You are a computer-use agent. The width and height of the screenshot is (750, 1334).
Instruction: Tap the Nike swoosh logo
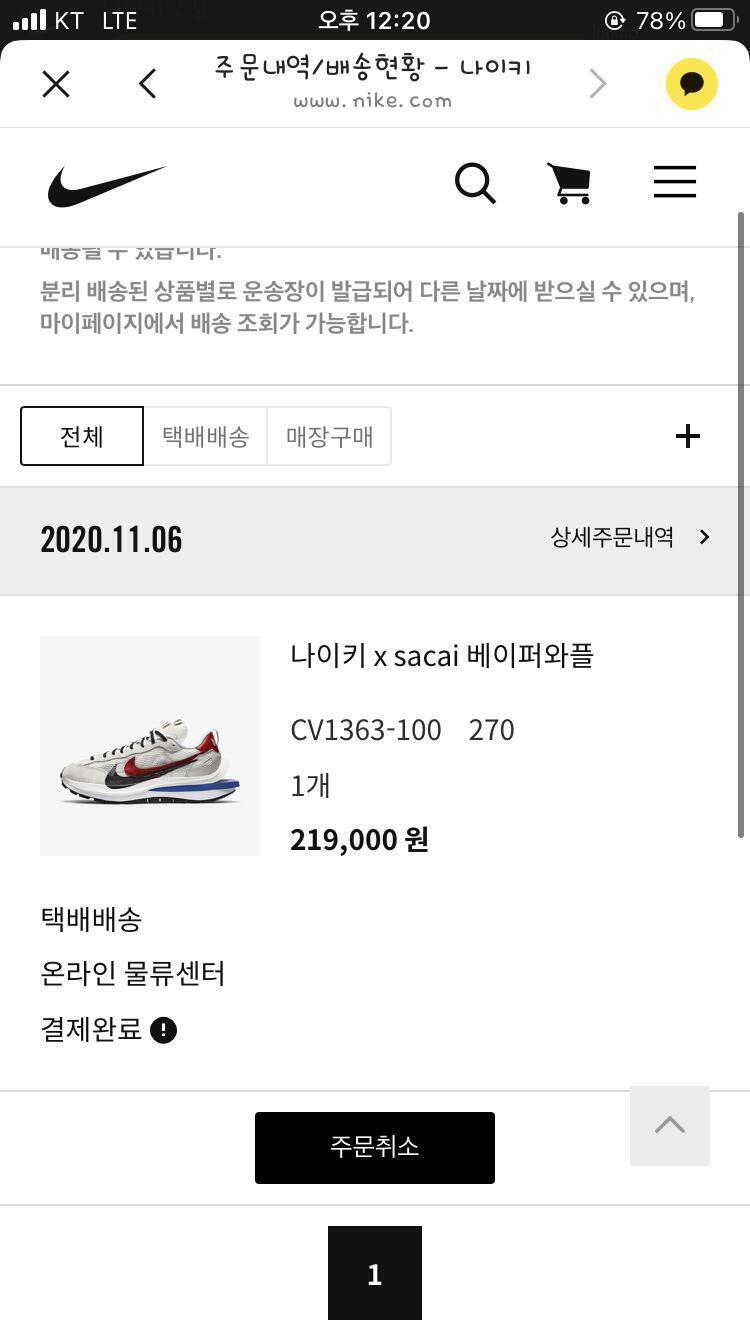click(x=106, y=186)
